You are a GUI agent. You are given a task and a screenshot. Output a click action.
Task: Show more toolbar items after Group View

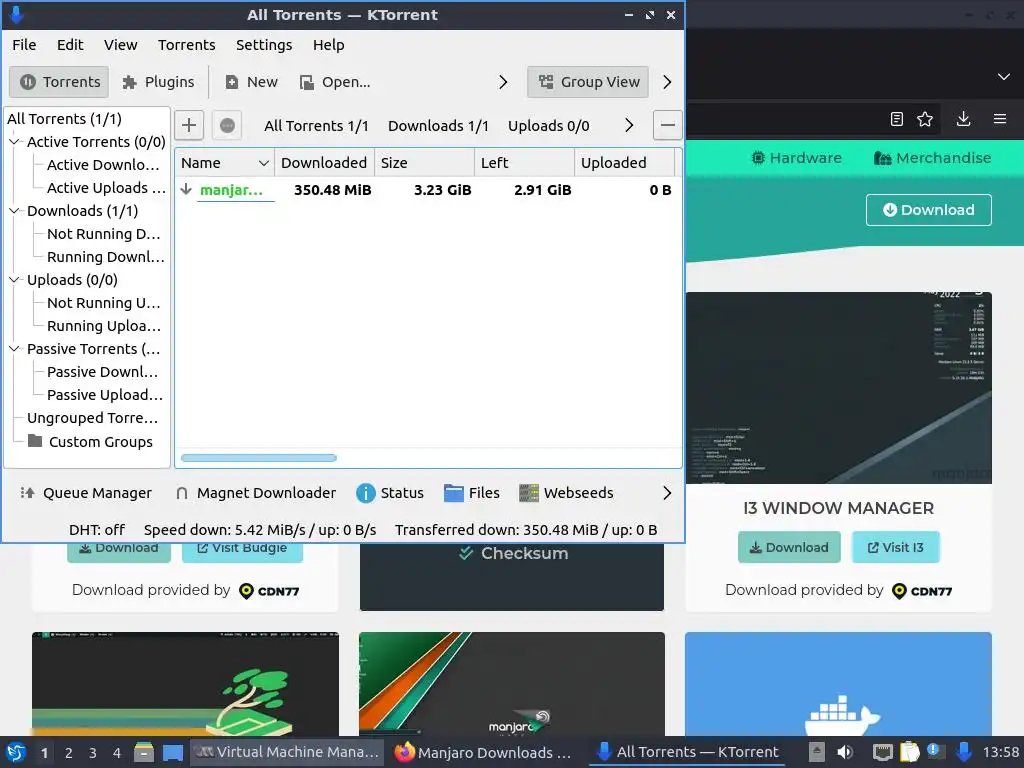pyautogui.click(x=667, y=82)
